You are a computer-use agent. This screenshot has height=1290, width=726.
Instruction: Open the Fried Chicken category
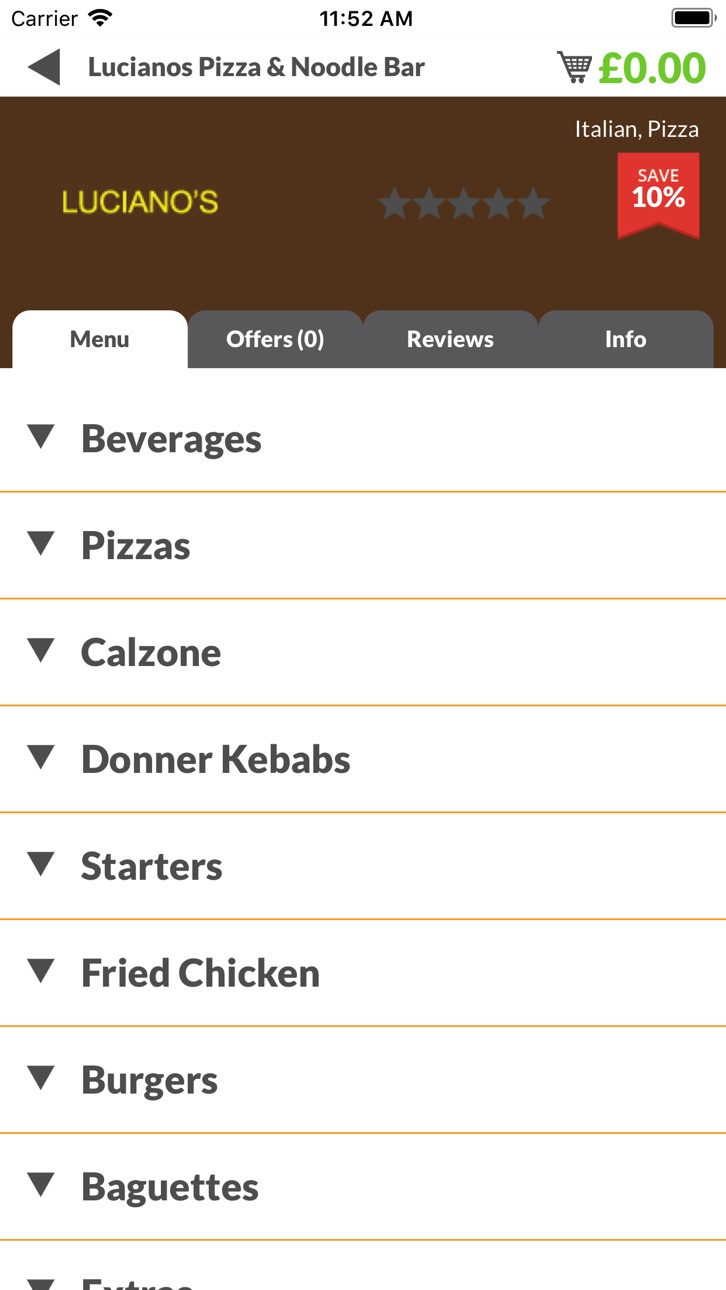coord(363,973)
